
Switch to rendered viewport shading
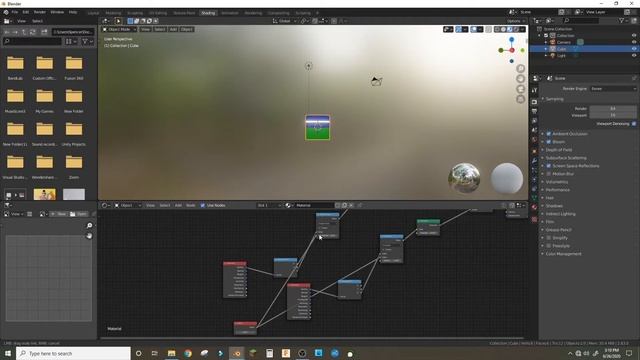(x=516, y=29)
